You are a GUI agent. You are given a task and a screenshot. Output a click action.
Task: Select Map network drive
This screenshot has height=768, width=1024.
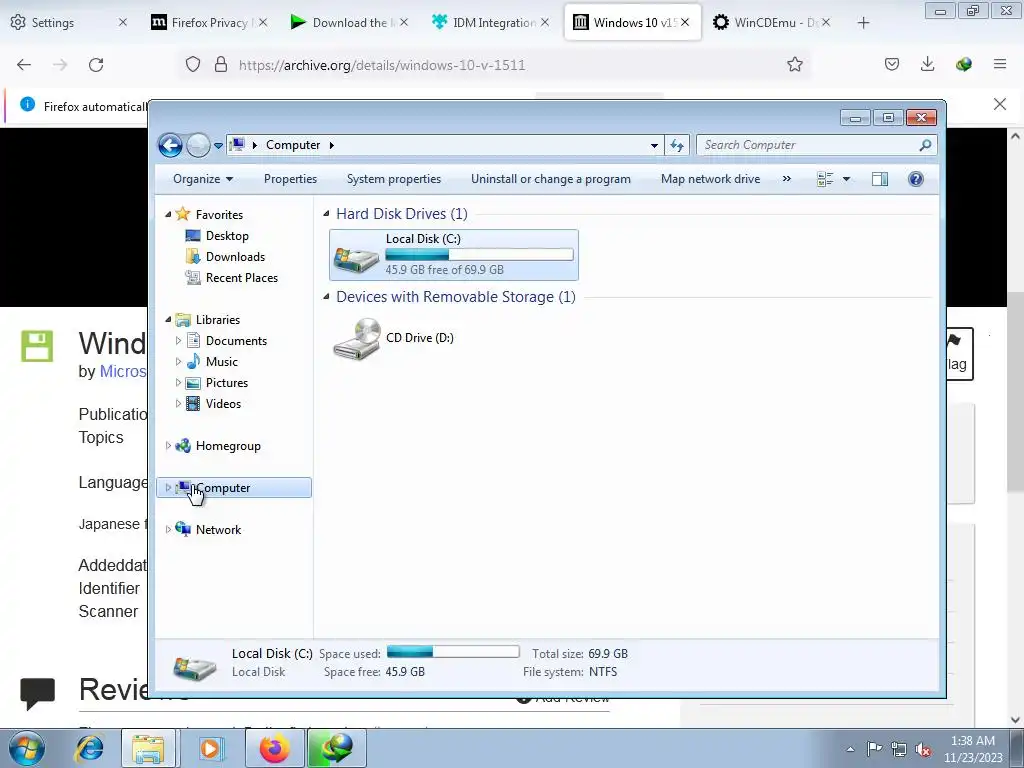coord(711,179)
